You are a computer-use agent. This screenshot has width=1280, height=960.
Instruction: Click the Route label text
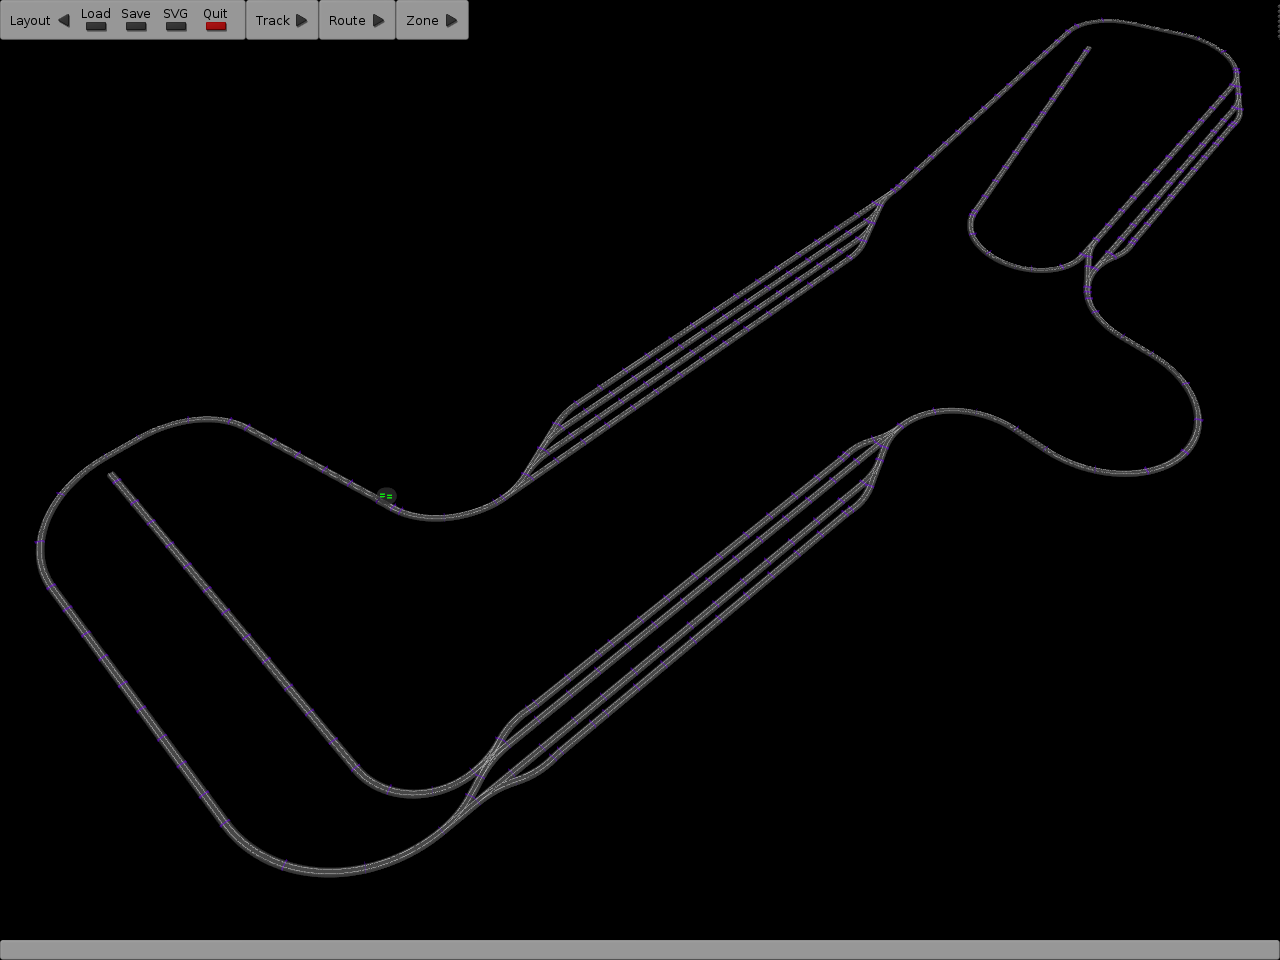(347, 20)
